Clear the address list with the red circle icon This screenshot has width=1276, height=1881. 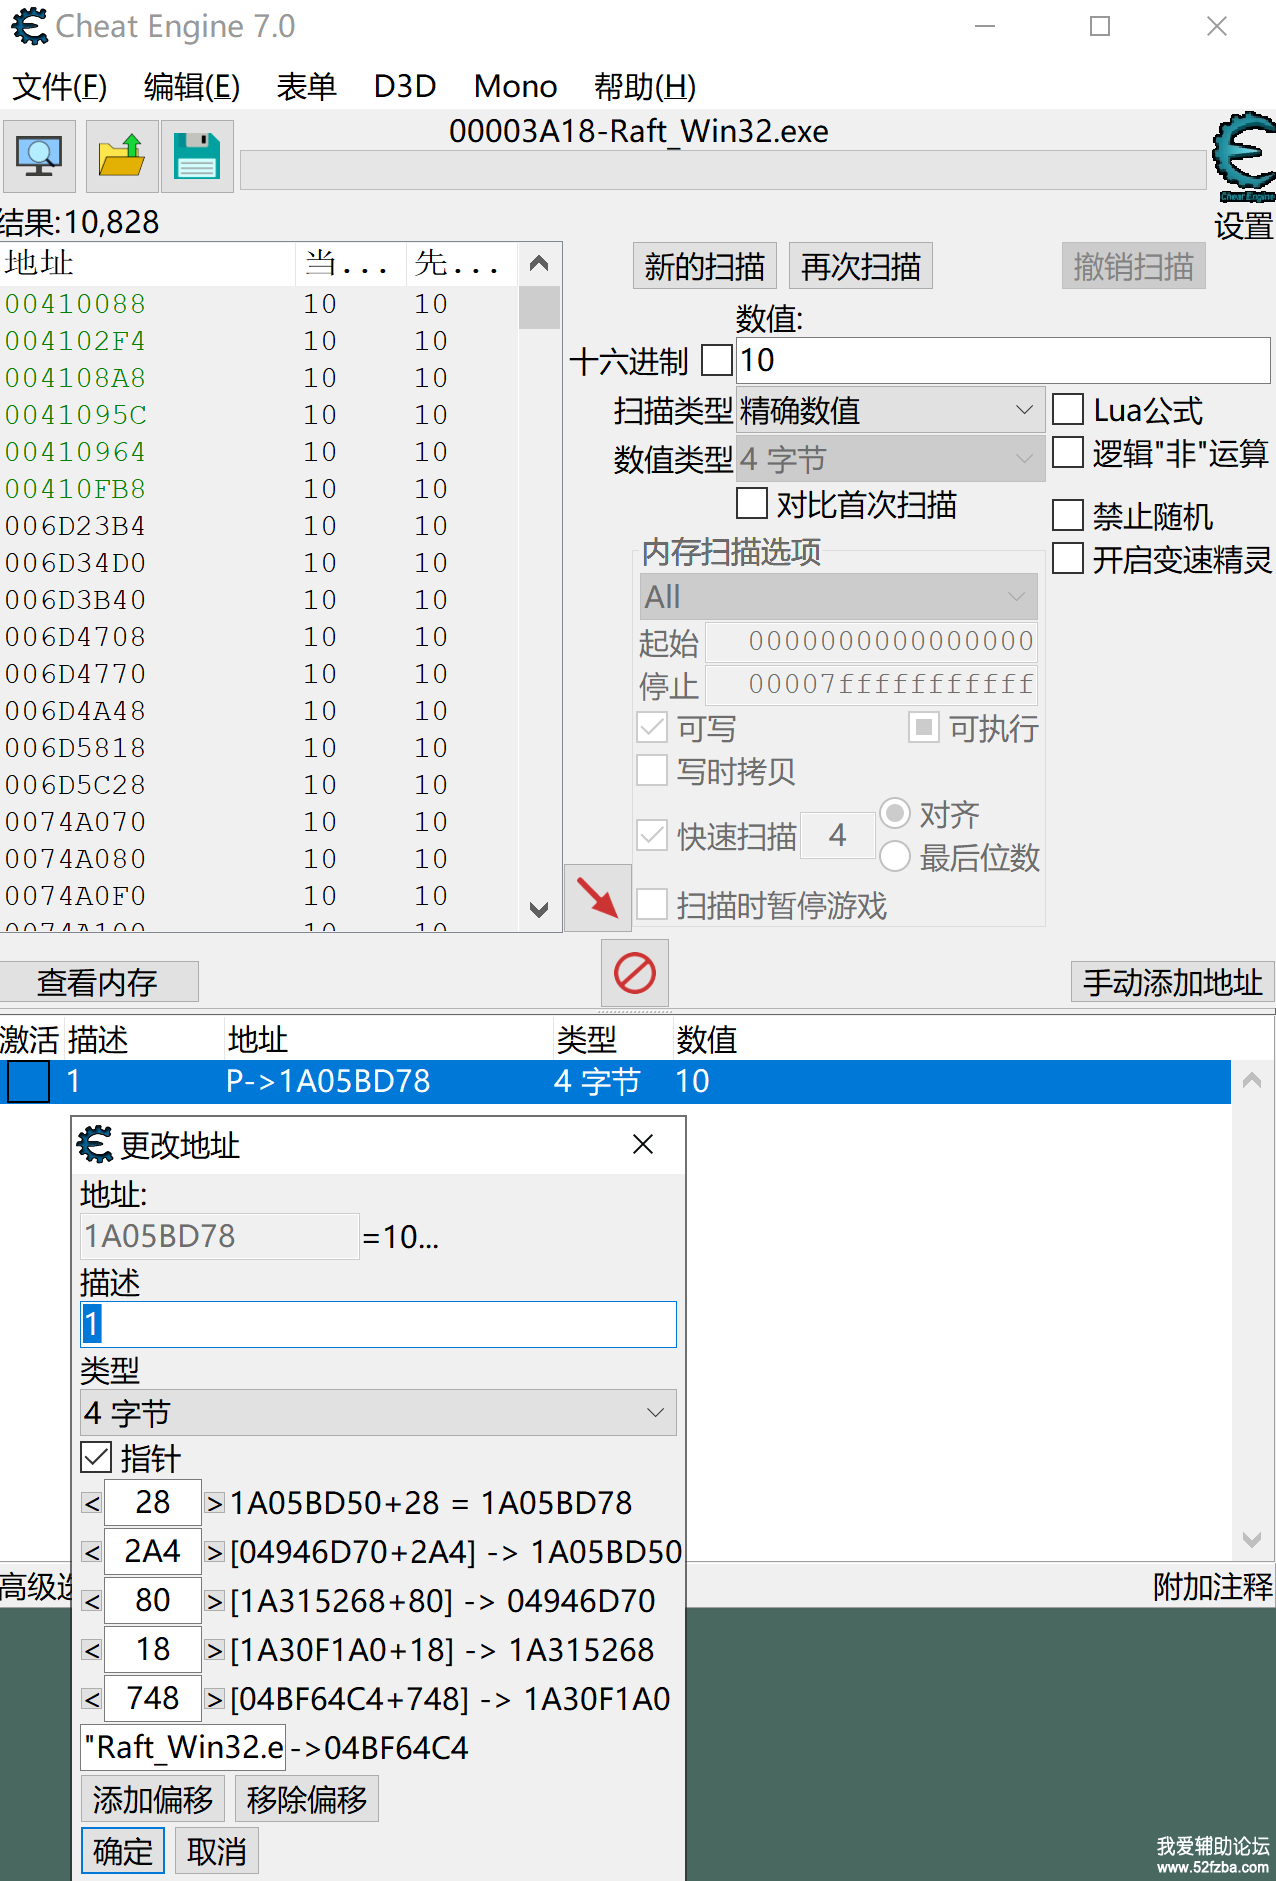635,973
